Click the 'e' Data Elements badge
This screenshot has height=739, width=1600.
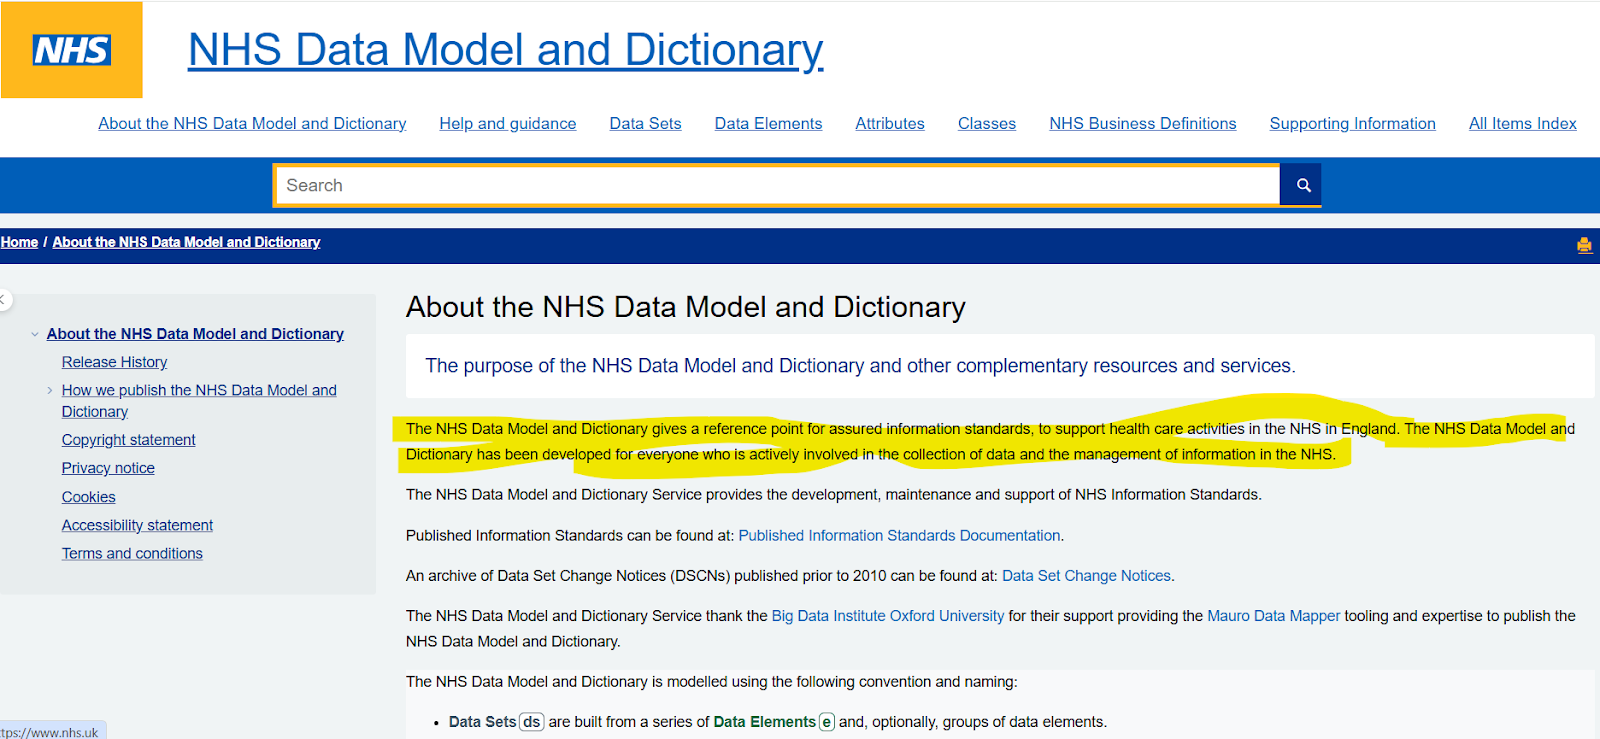click(x=827, y=722)
